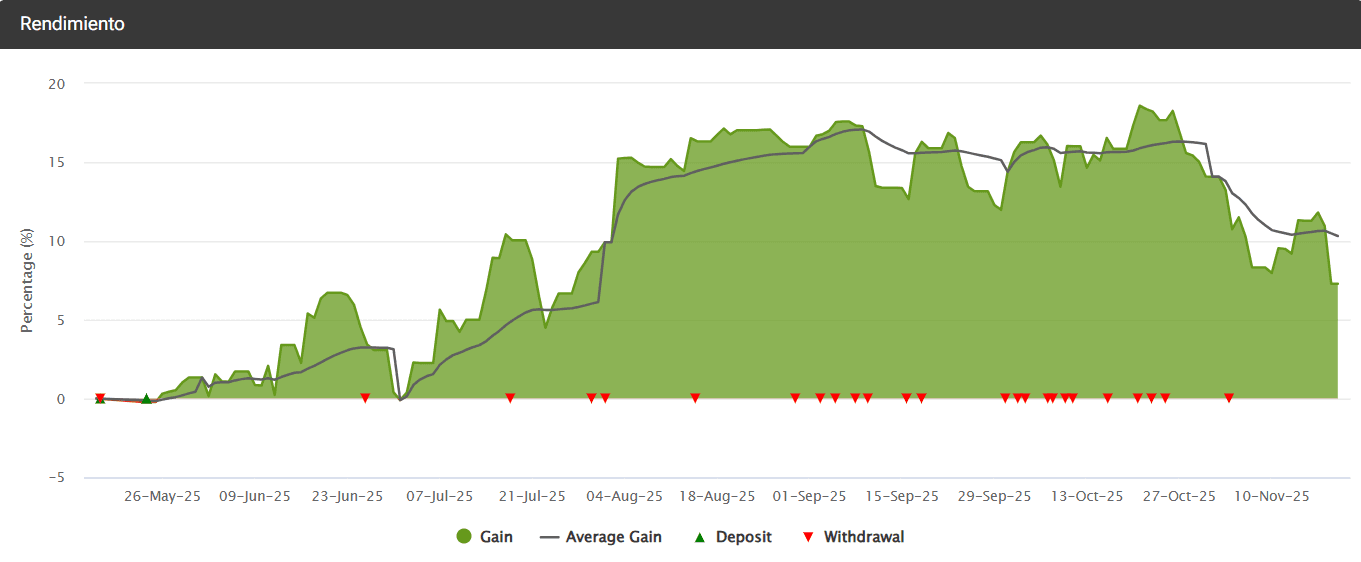Click the red Withdrawal triangle legend icon

808,537
